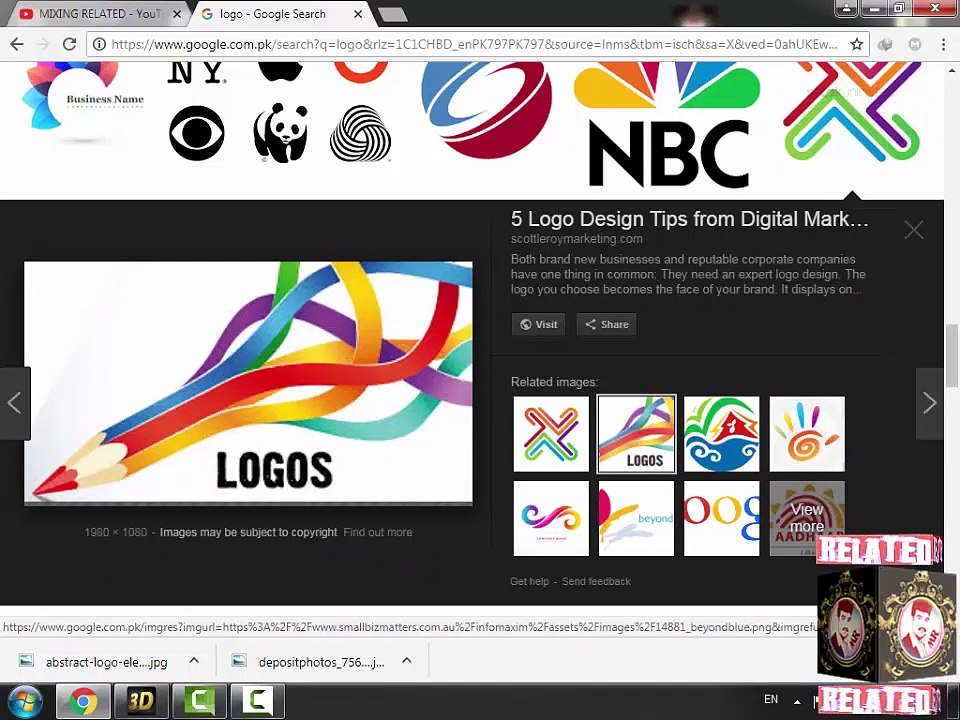960x720 pixels.
Task: Reload the page with the refresh icon
Action: (69, 44)
